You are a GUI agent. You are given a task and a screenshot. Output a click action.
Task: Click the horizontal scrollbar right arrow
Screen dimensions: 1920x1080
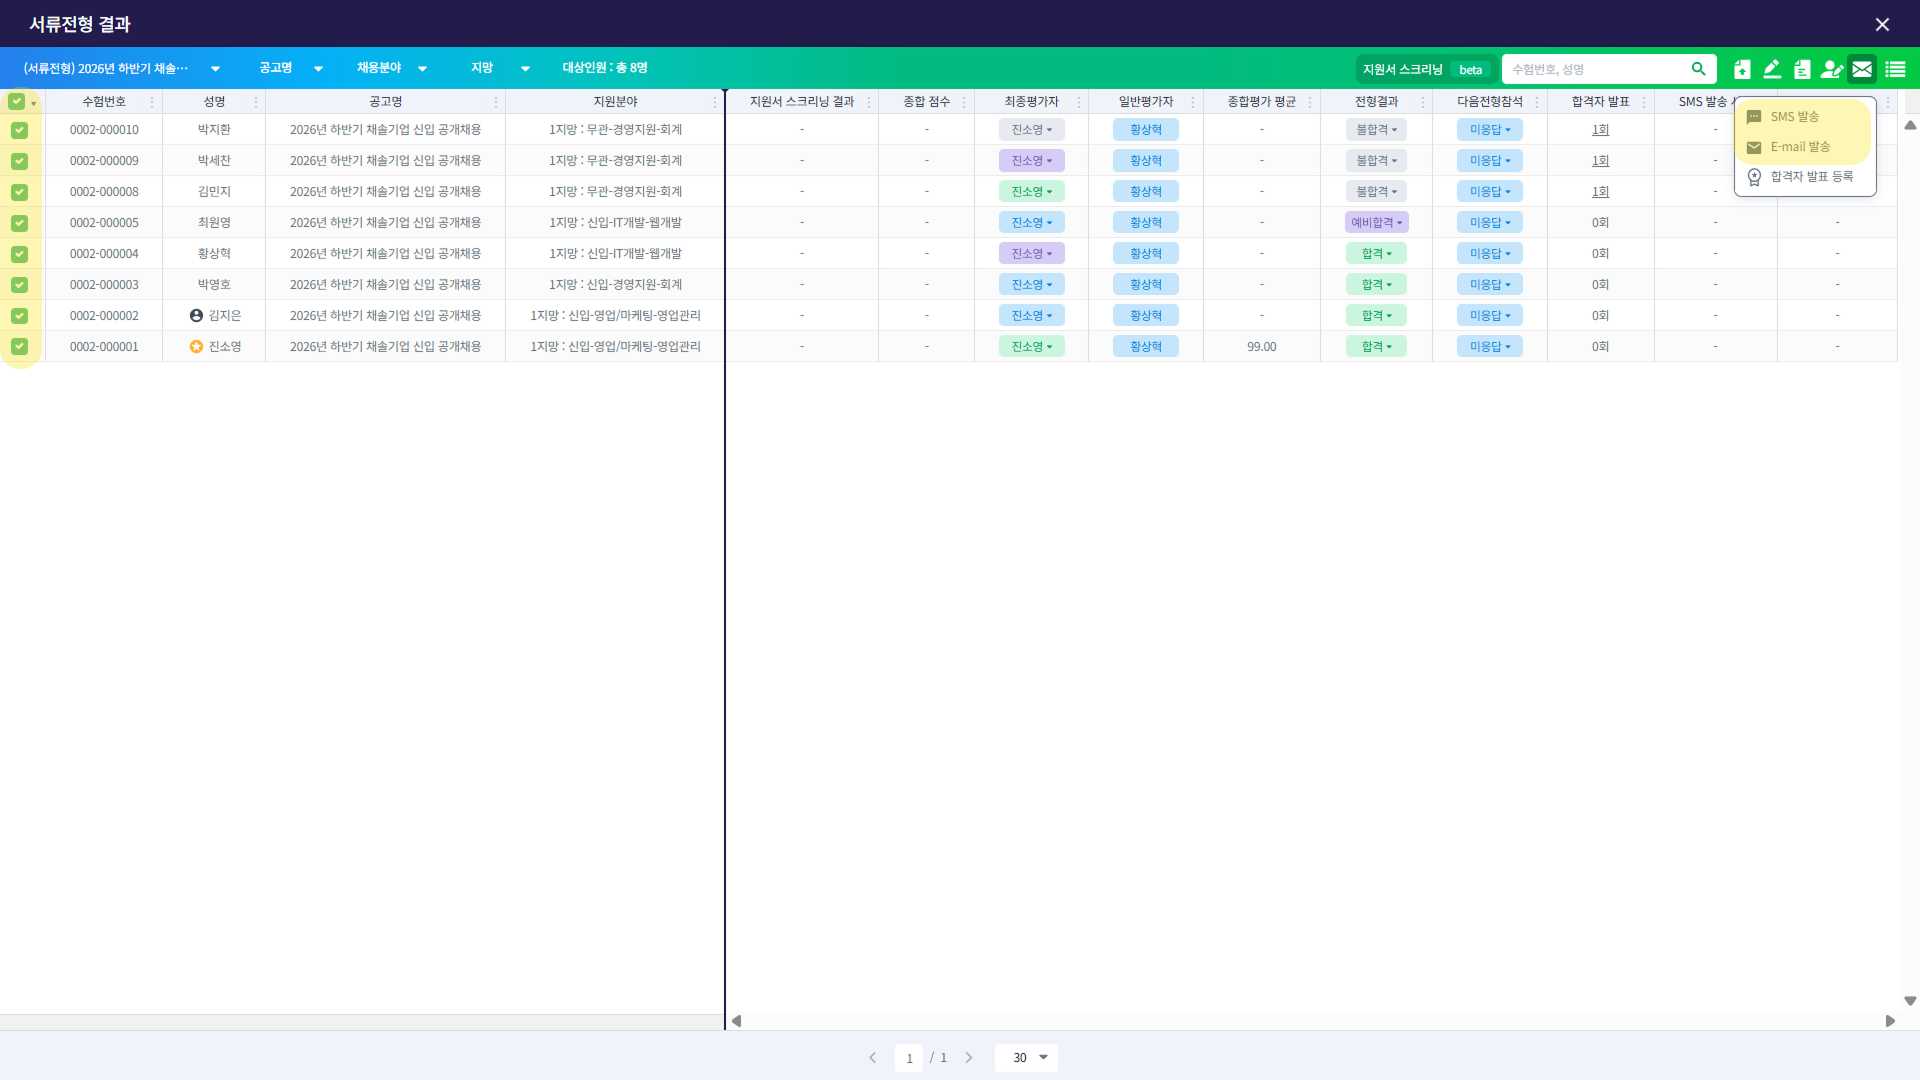(1890, 1021)
